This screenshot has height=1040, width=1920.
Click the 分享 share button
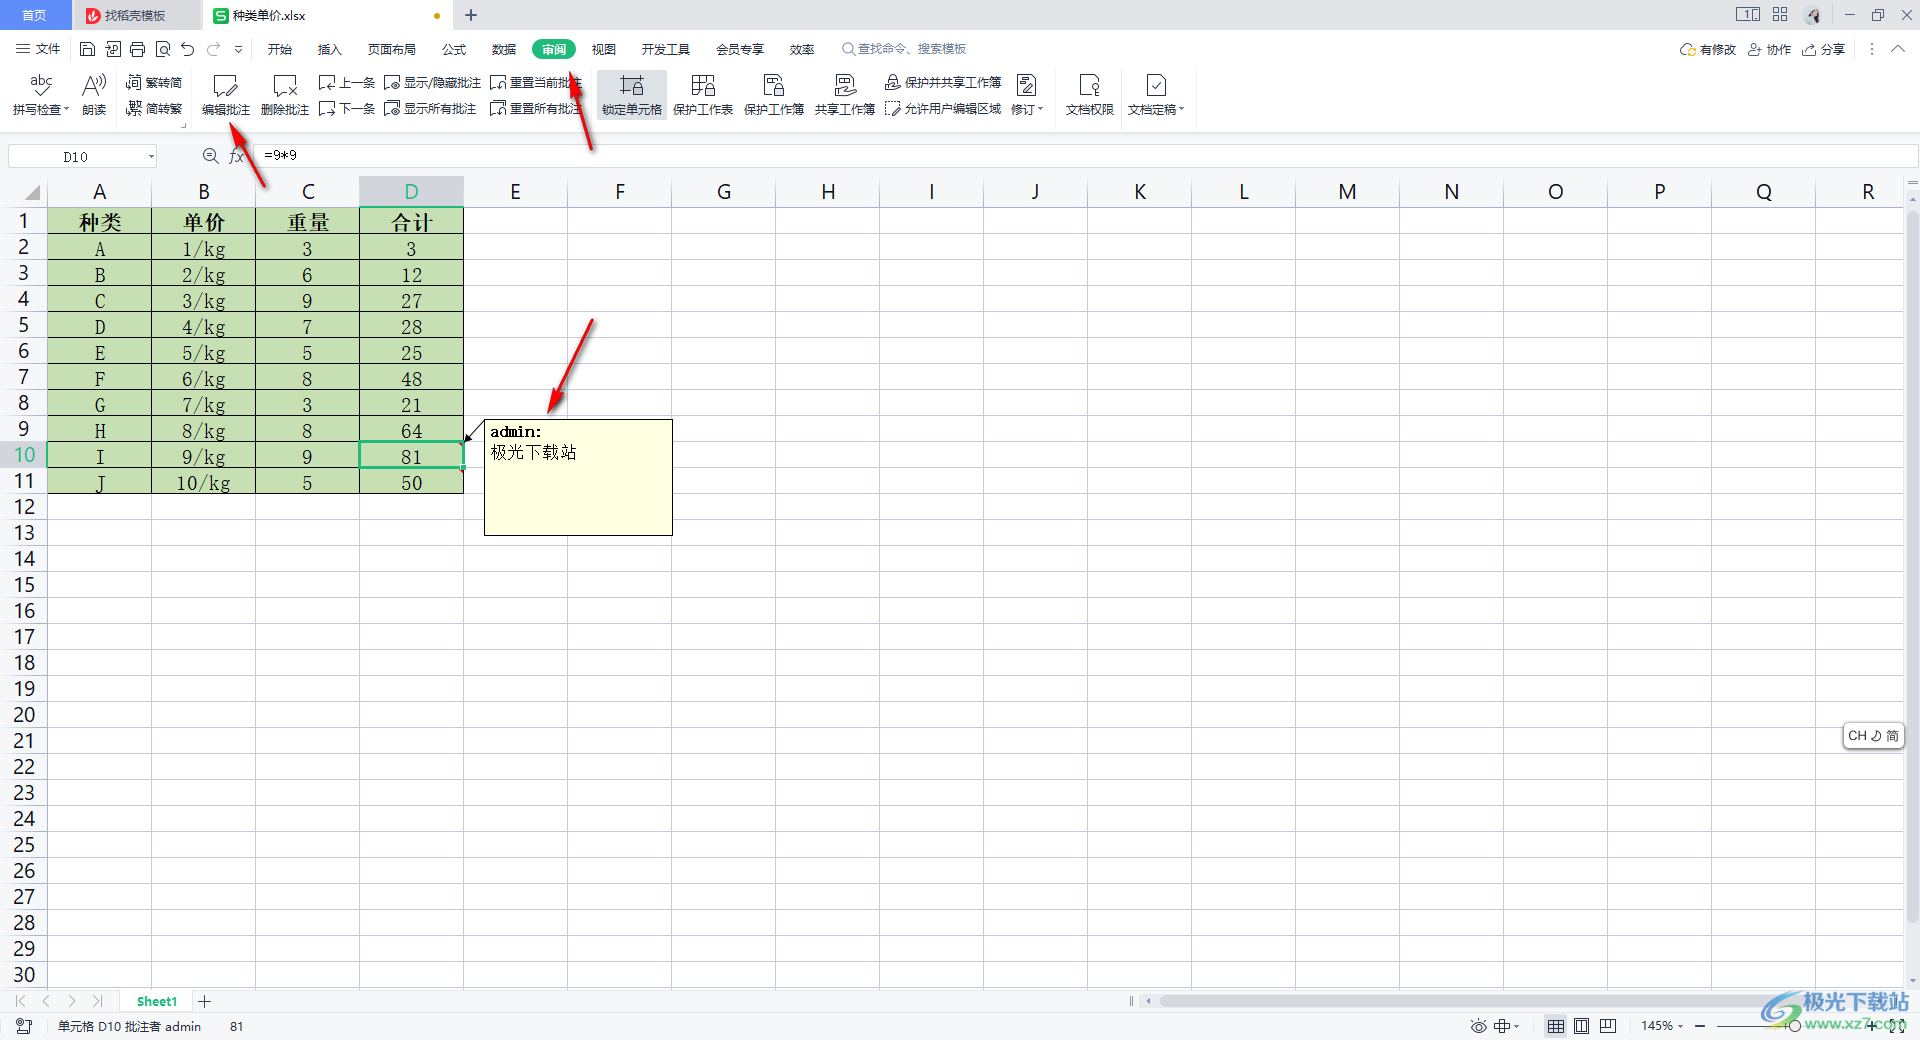(x=1824, y=49)
